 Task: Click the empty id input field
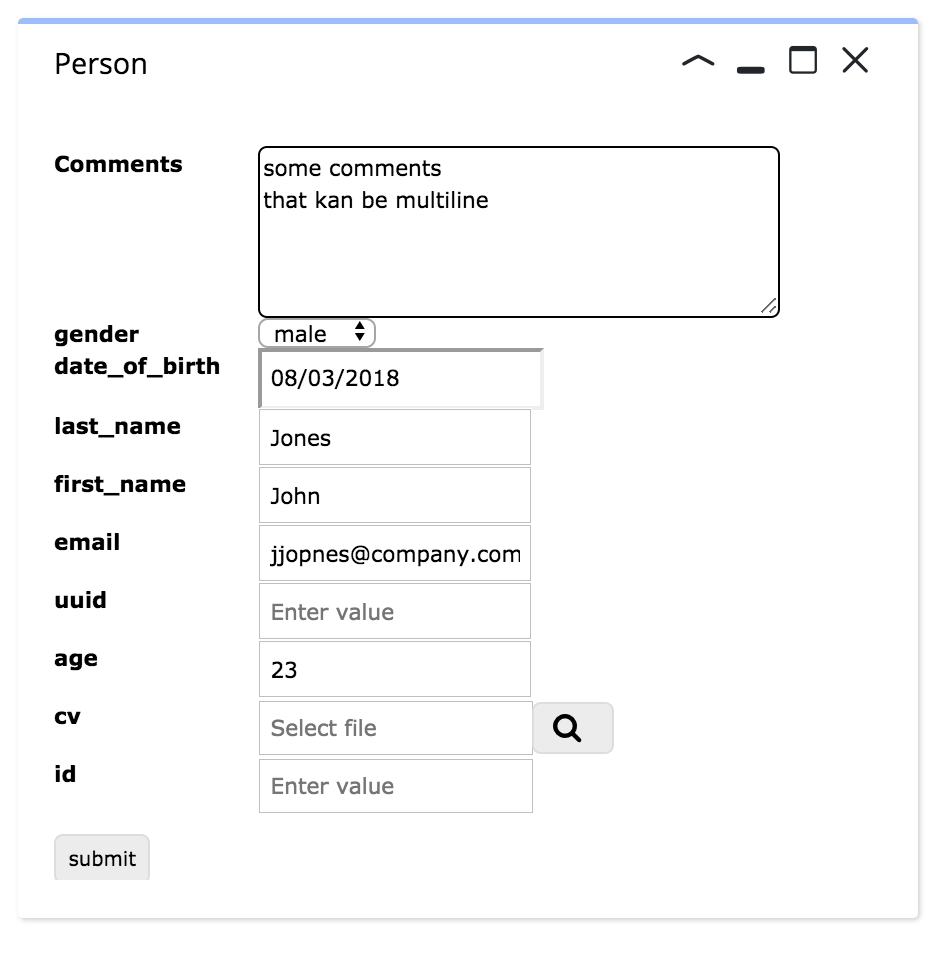tap(396, 786)
